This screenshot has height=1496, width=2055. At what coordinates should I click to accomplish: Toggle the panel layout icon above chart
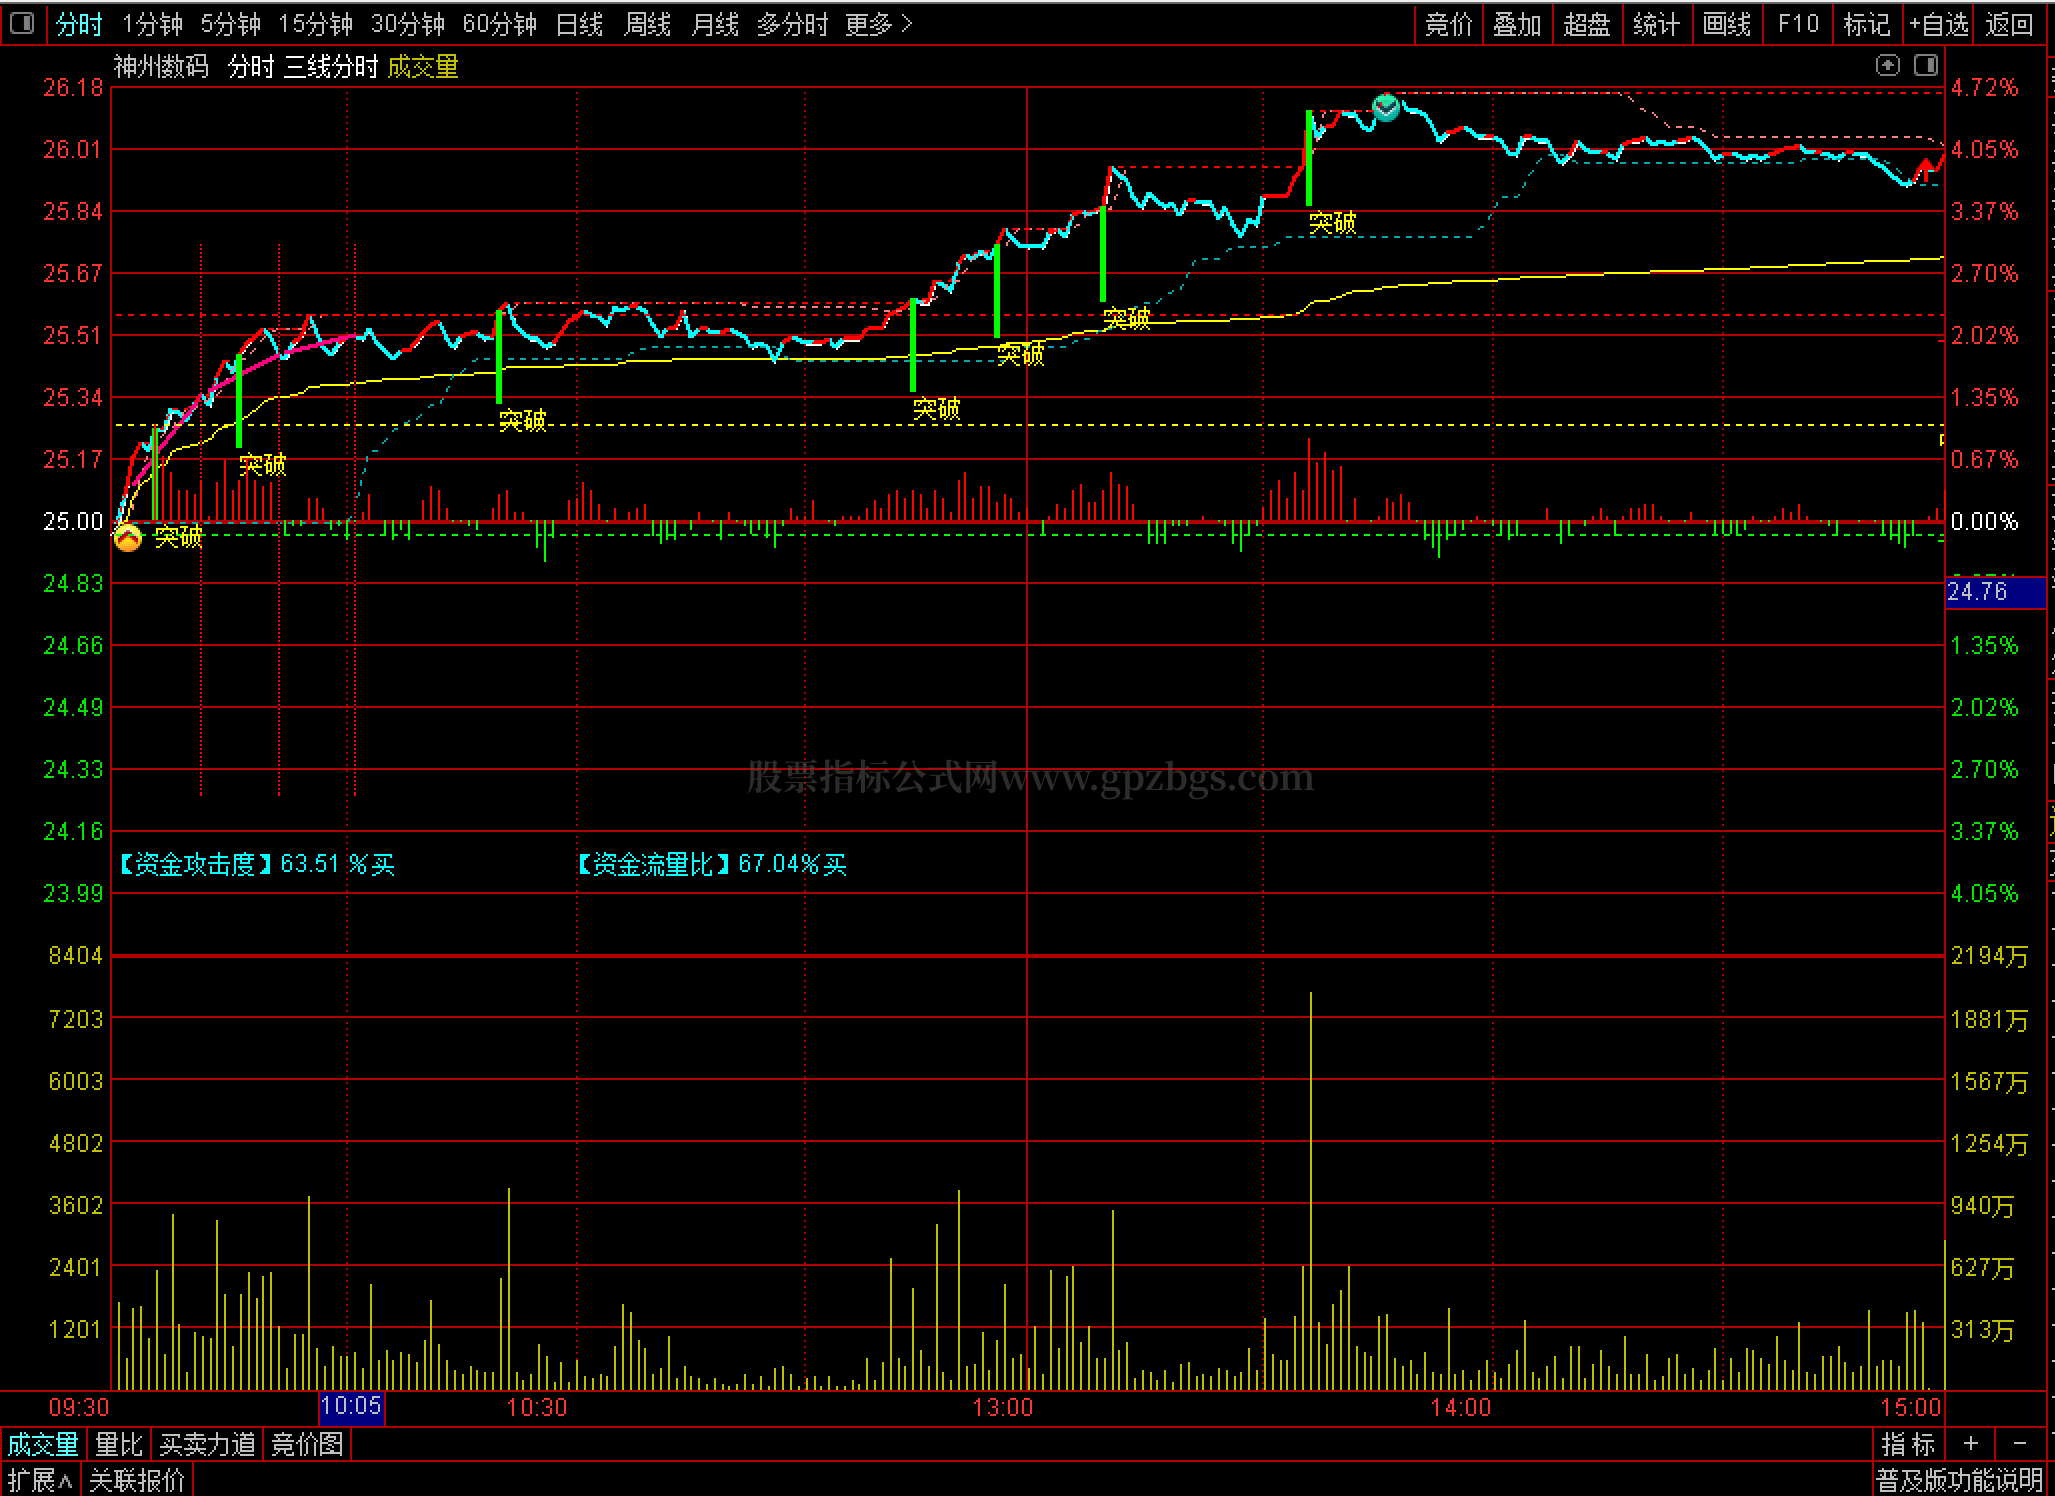pos(1926,66)
